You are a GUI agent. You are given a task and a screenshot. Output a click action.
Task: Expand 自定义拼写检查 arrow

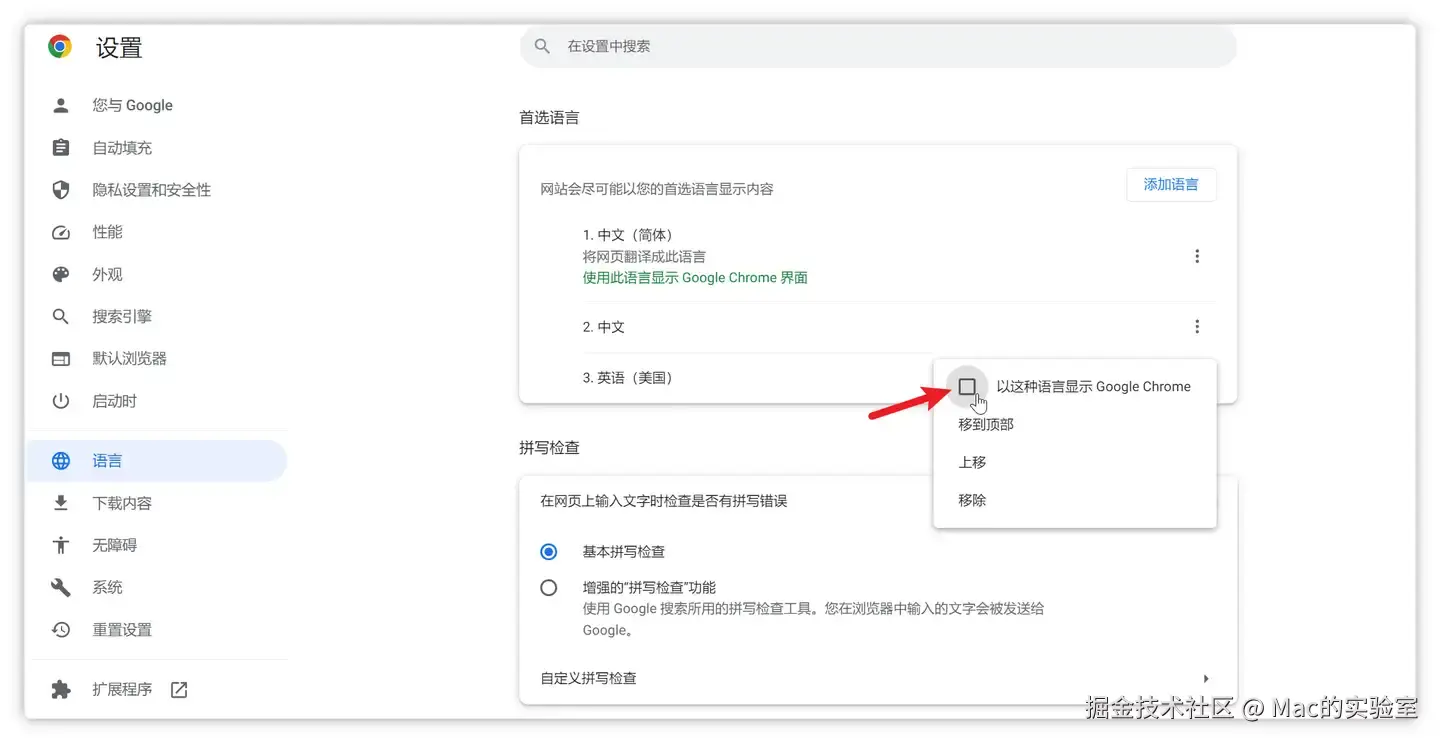1206,678
